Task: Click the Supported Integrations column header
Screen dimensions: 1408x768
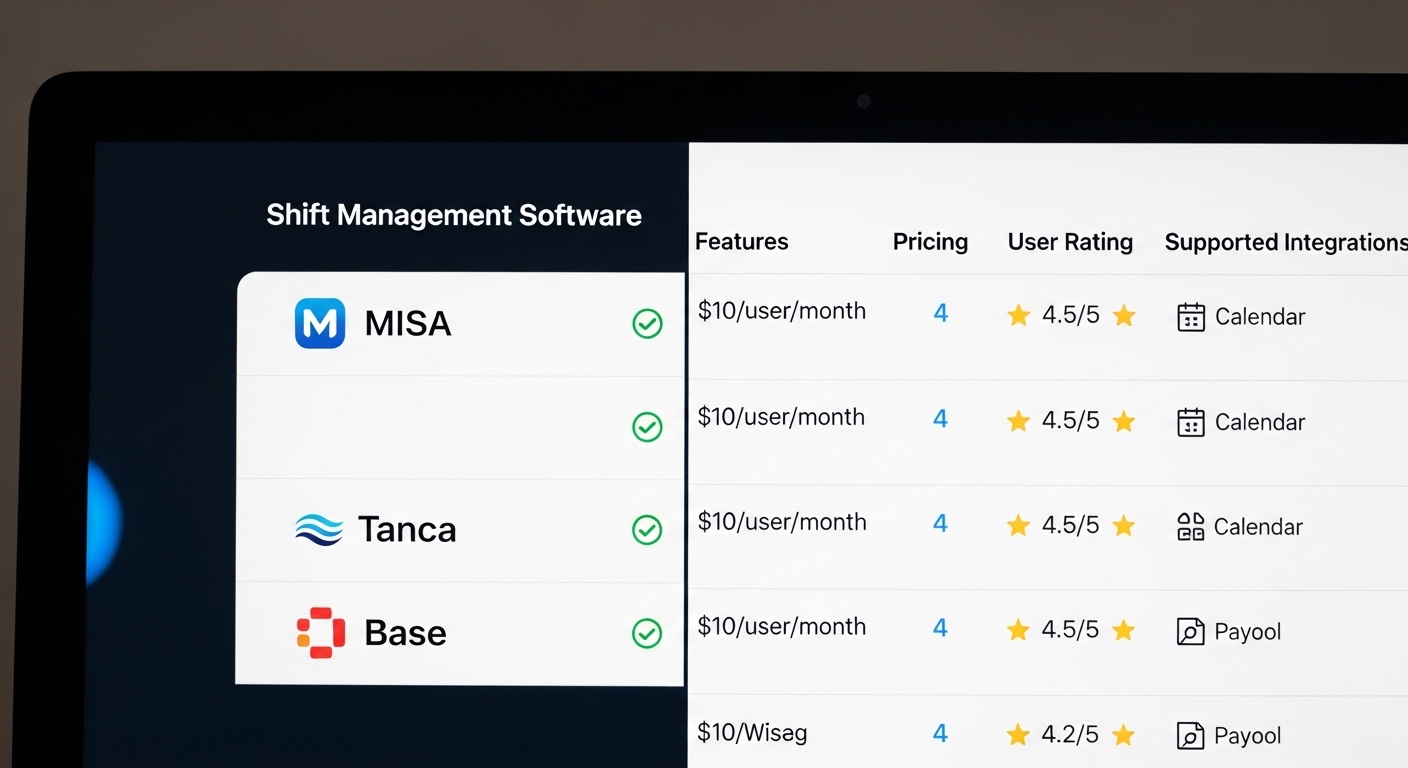Action: click(x=1286, y=242)
